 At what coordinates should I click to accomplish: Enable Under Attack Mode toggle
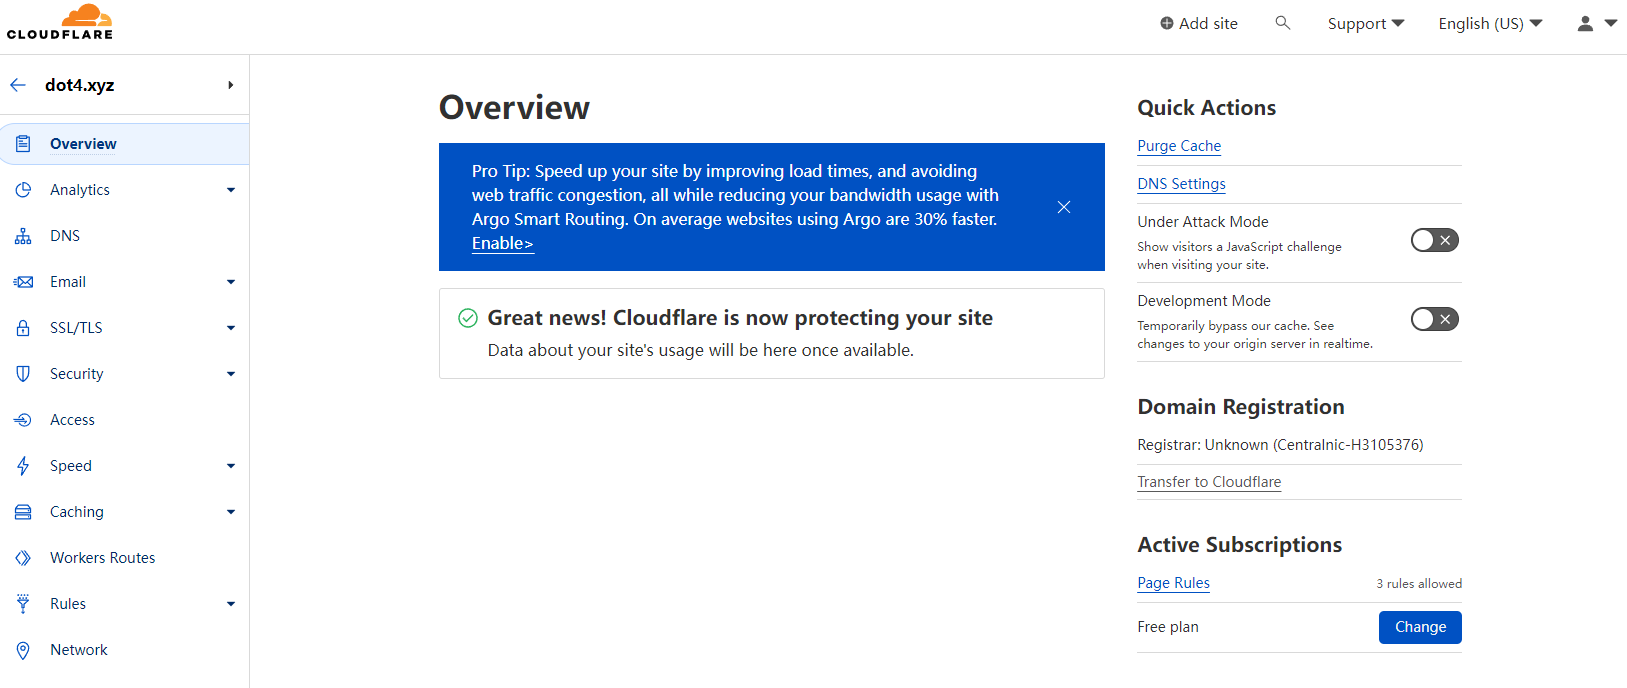click(1434, 240)
